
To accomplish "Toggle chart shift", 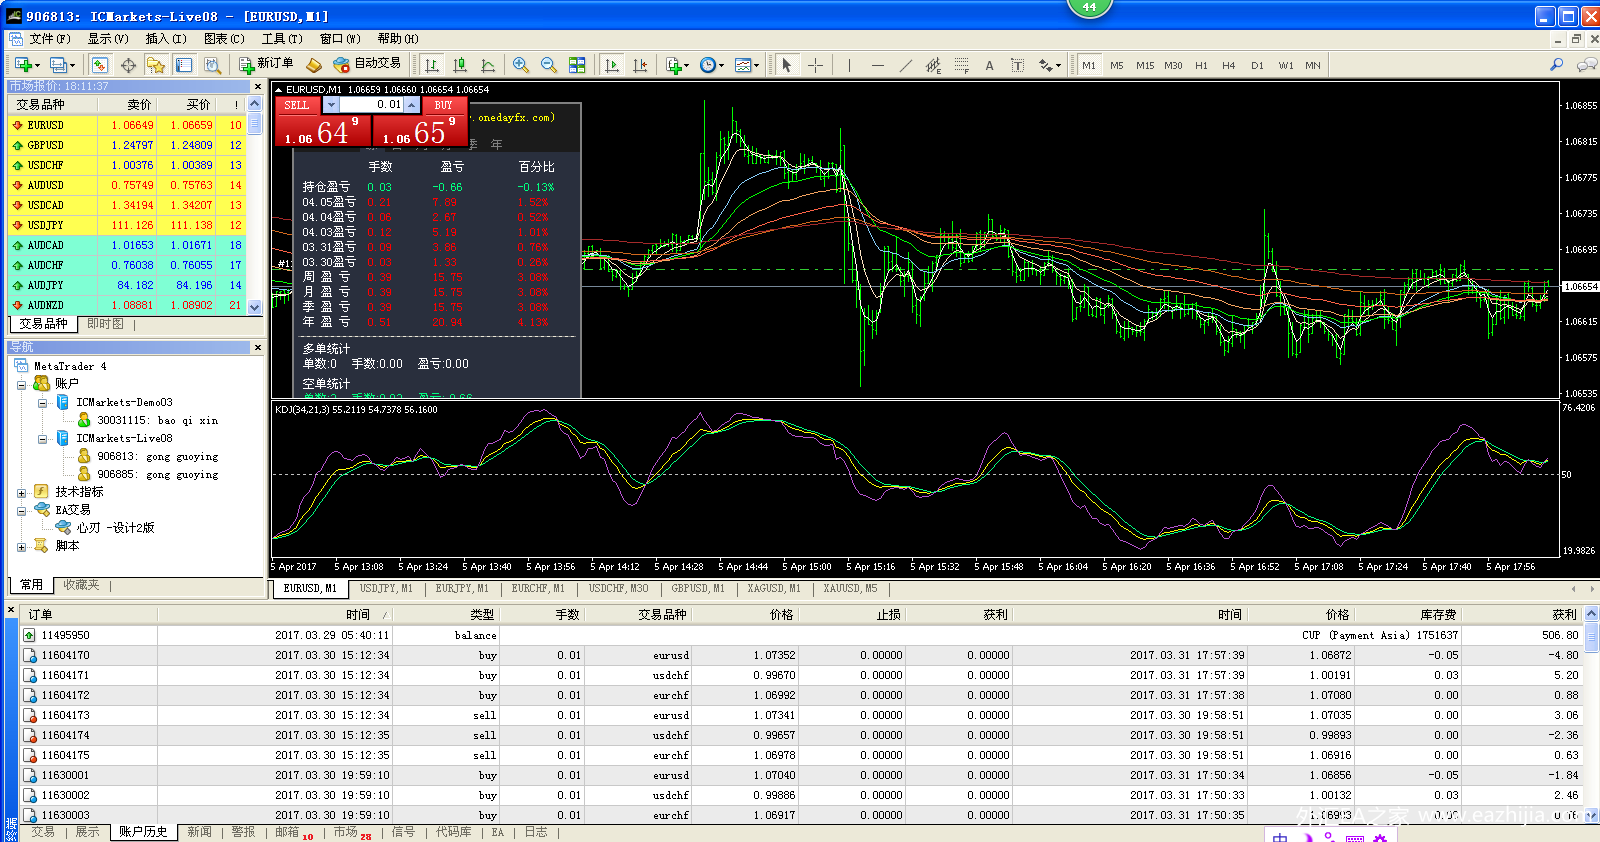I will pyautogui.click(x=640, y=65).
